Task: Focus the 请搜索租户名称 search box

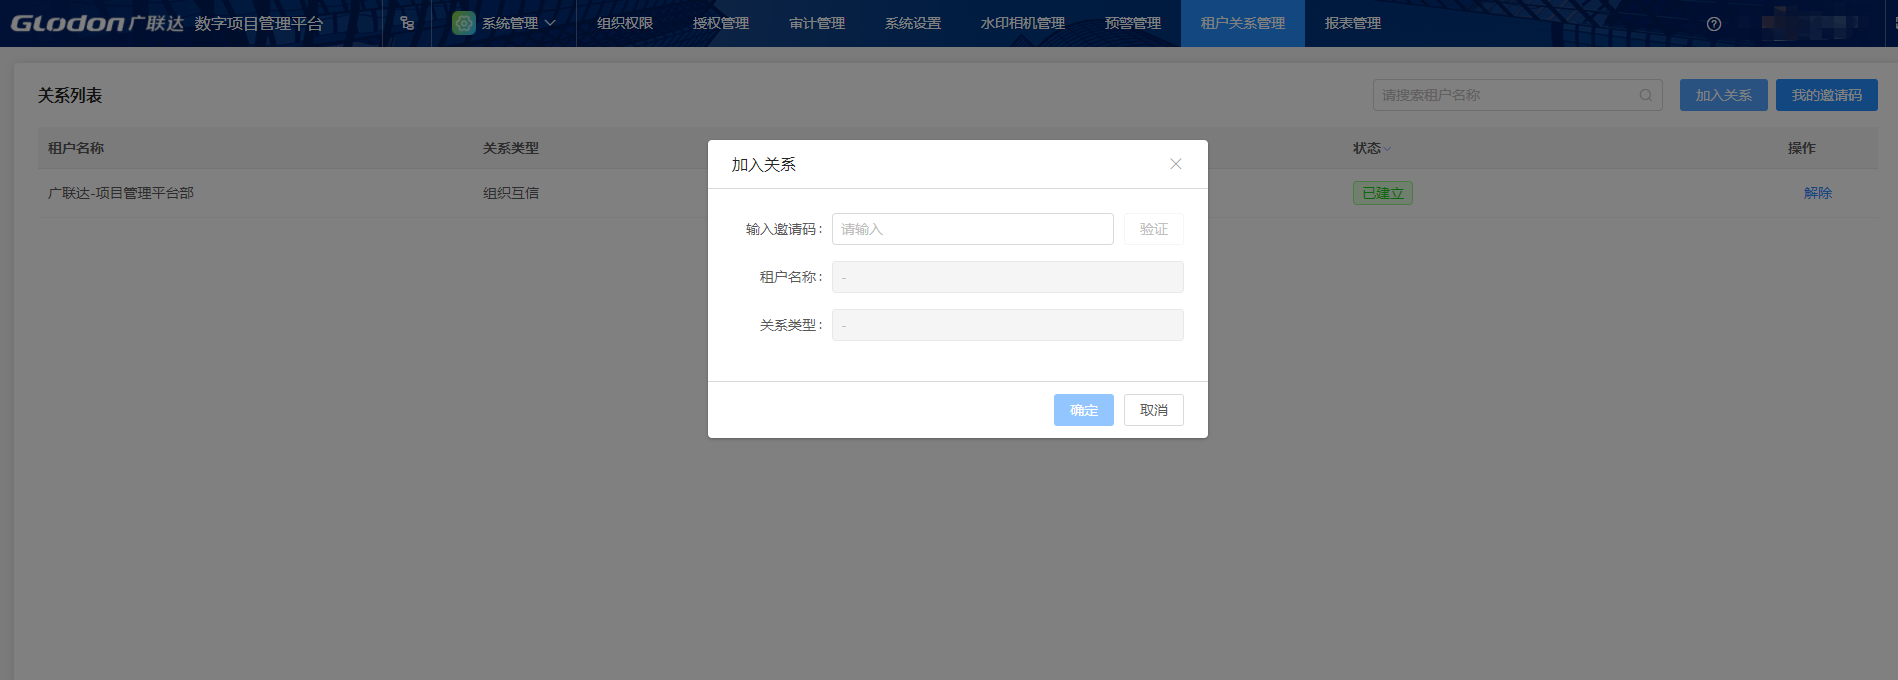Action: click(1505, 95)
